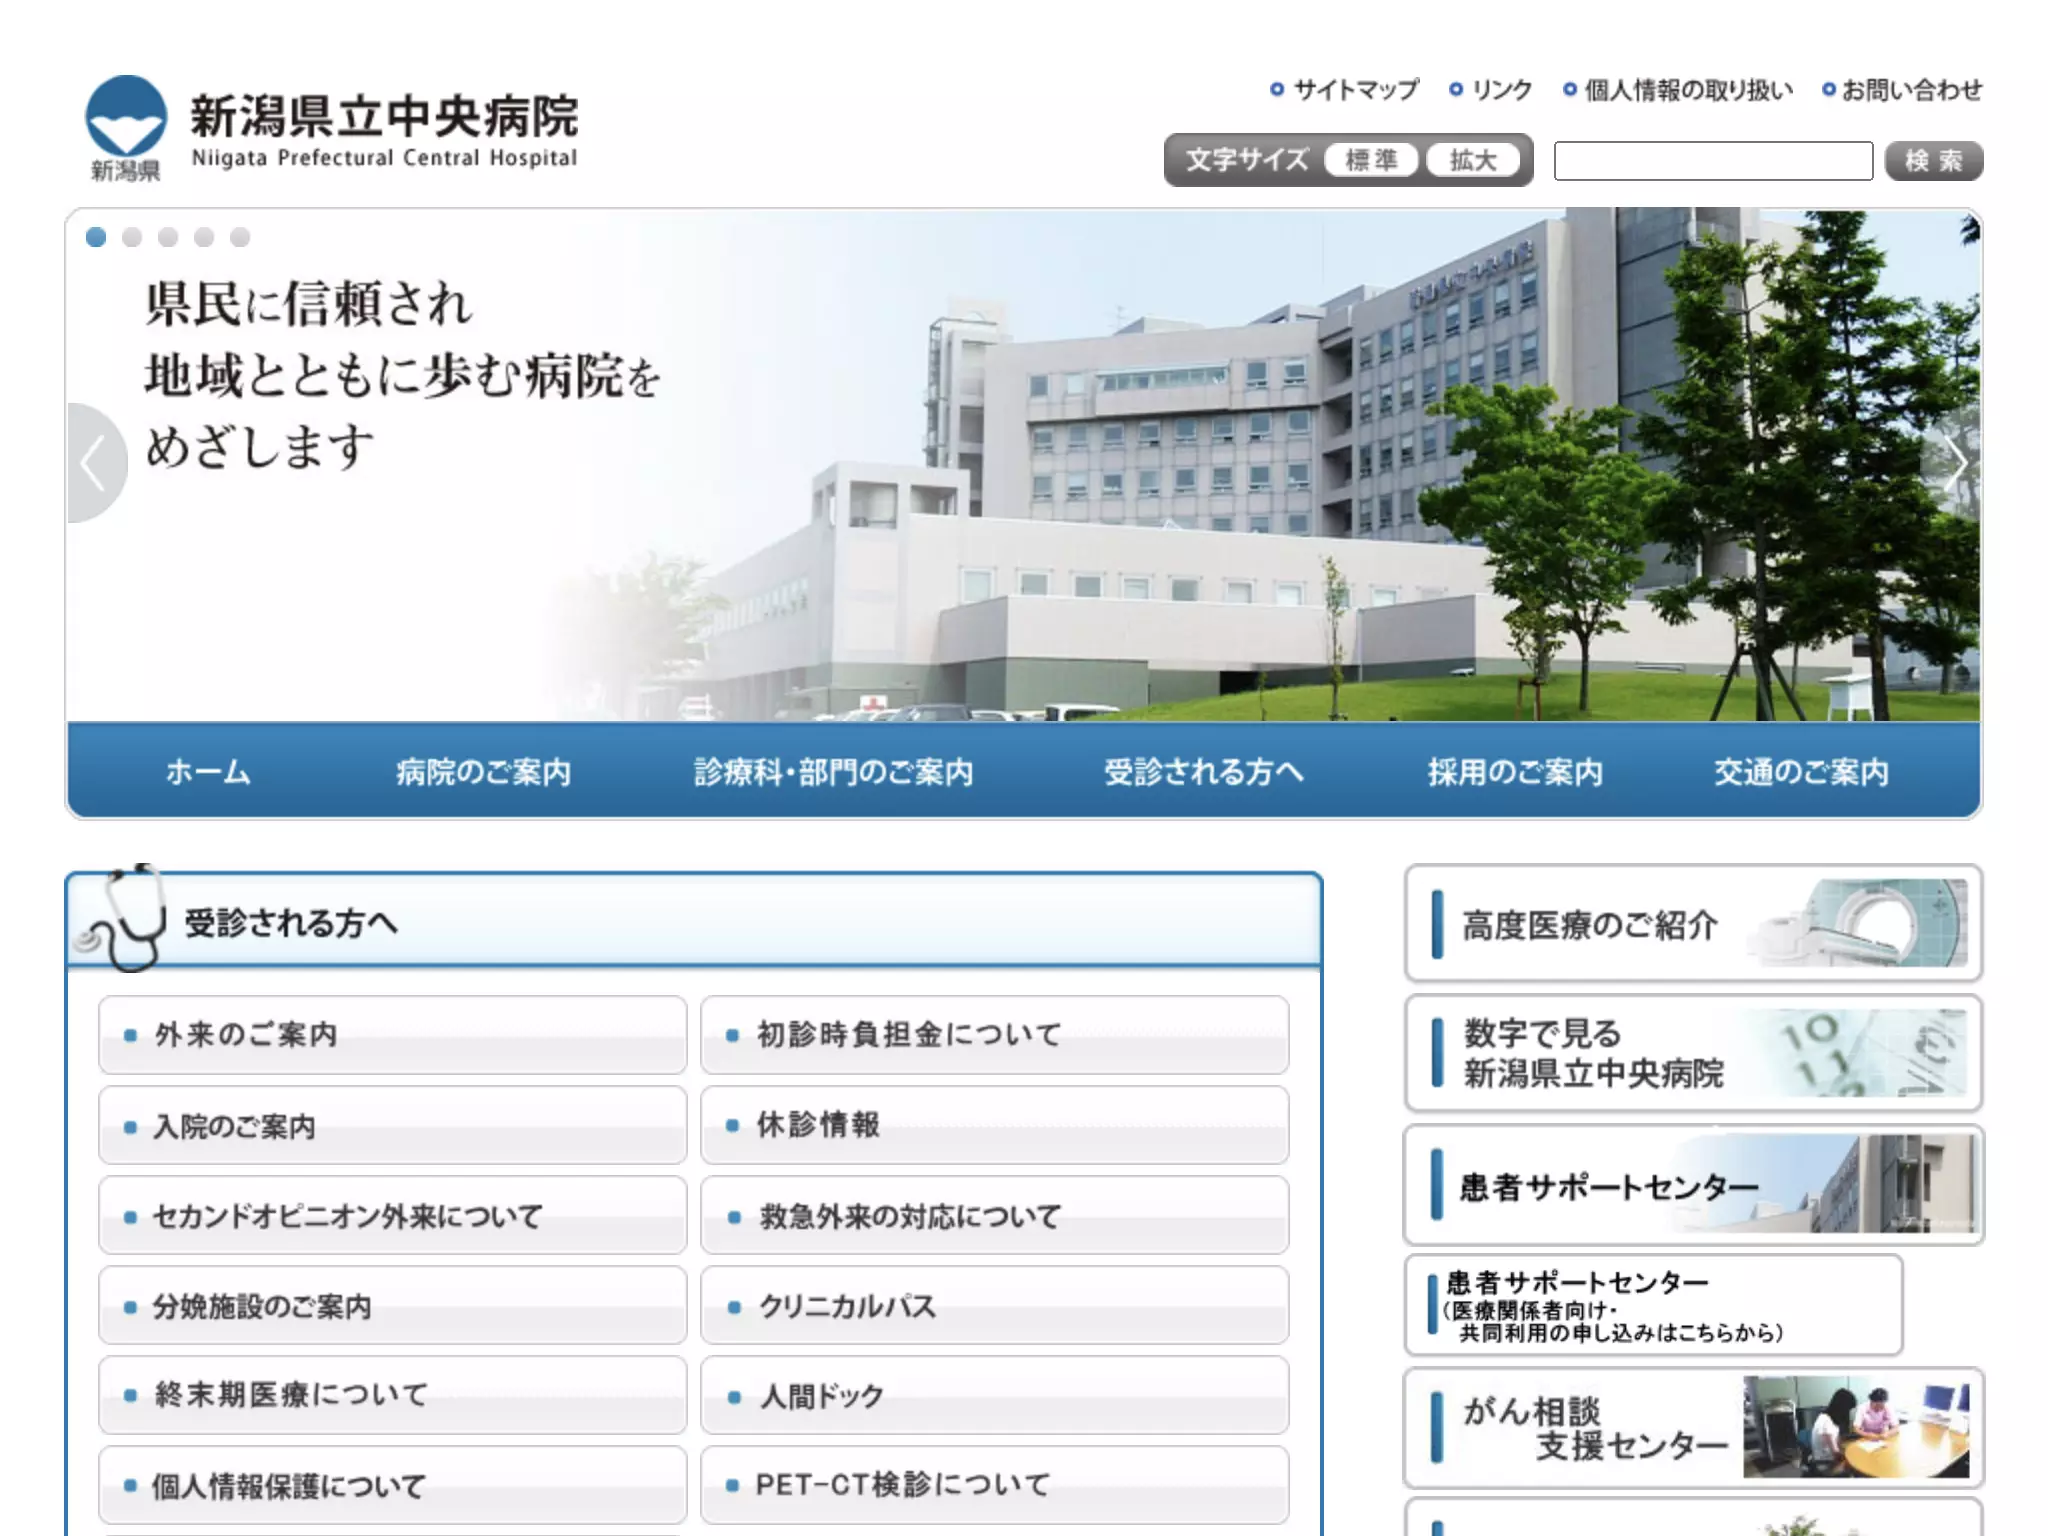The height and width of the screenshot is (1536, 2048).
Task: Open 高度医療のご紹介 banner
Action: tap(1693, 923)
